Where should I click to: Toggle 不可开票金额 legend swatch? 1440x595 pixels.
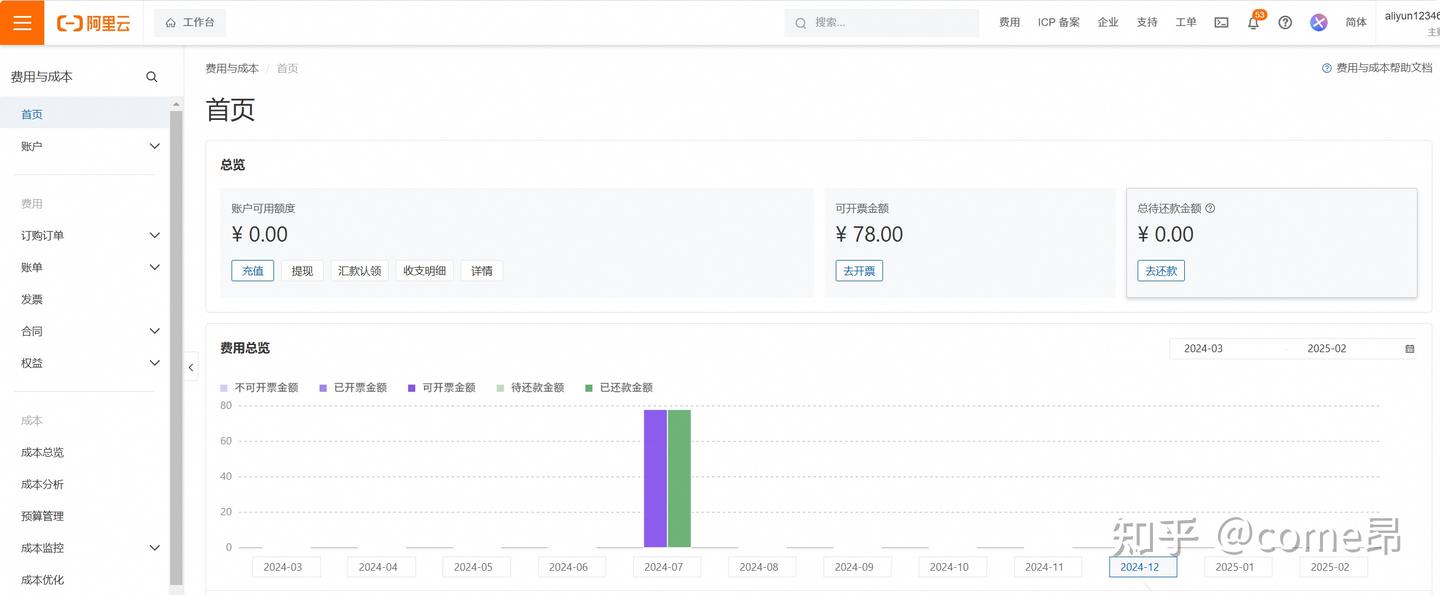pyautogui.click(x=224, y=388)
